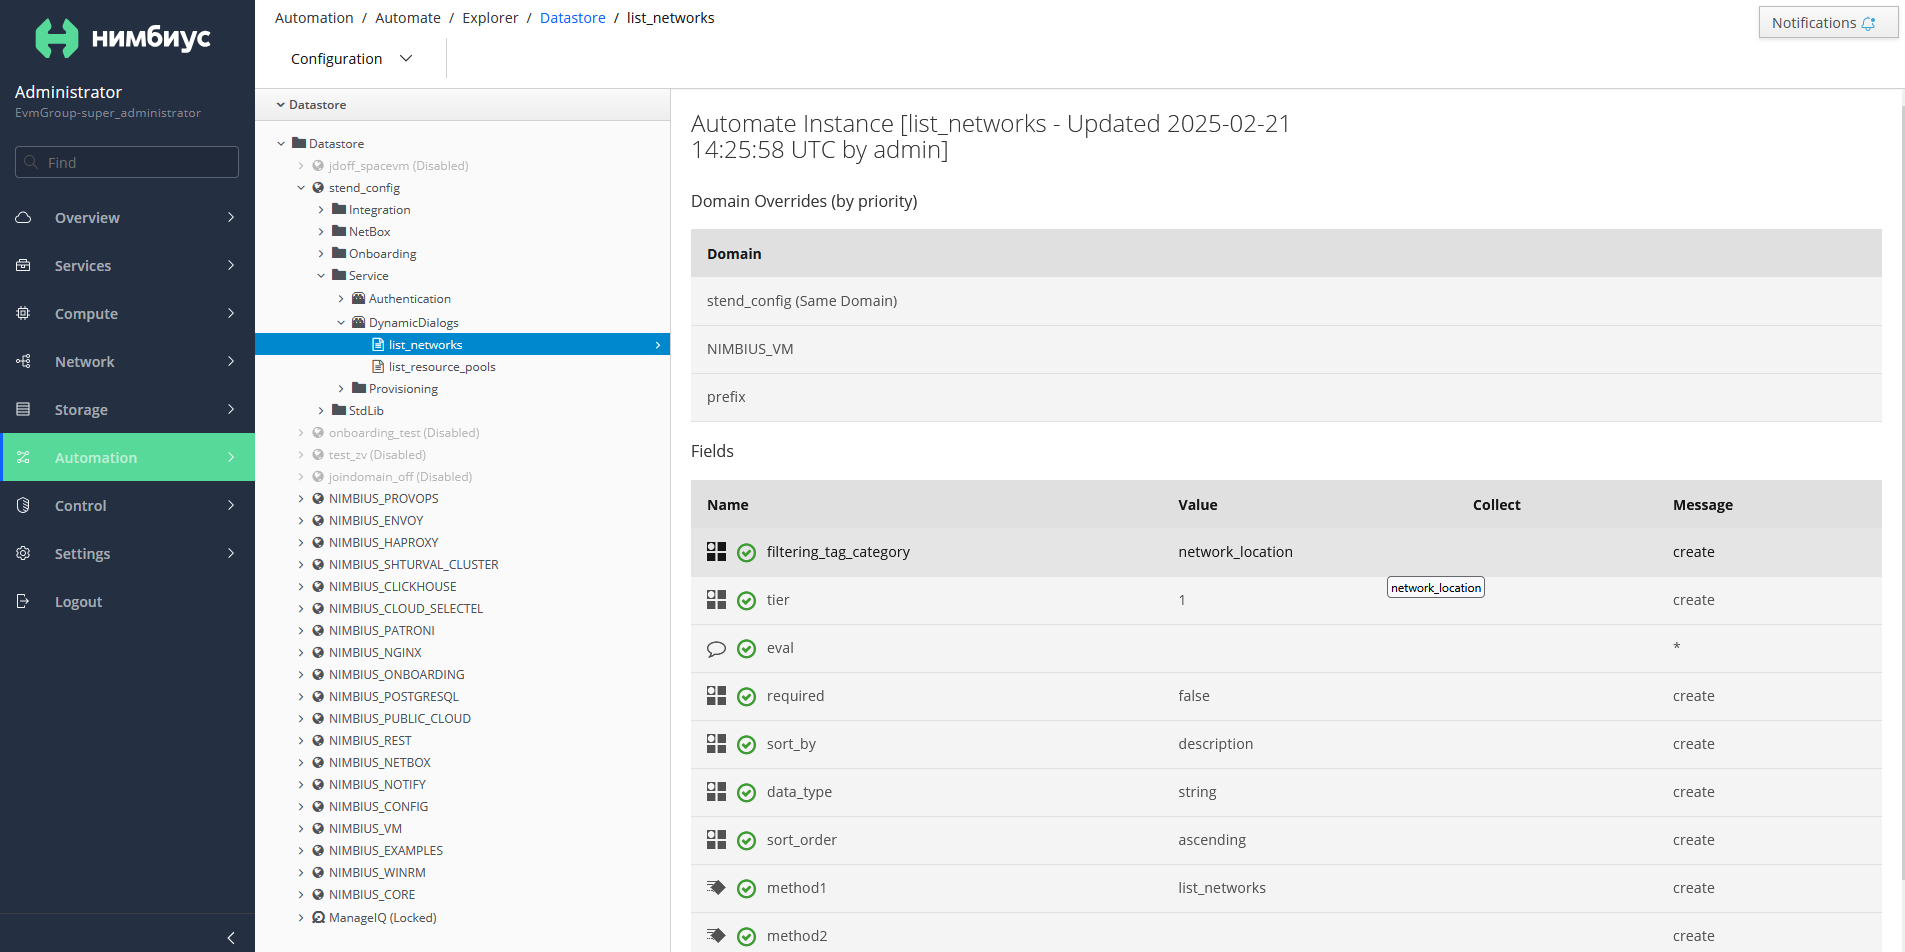The height and width of the screenshot is (952, 1905).
Task: Open the Services menu
Action: click(127, 265)
